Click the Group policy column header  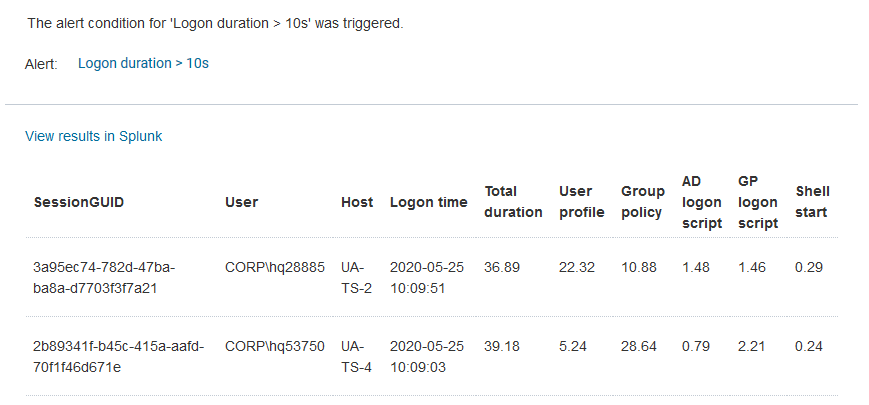coord(642,201)
